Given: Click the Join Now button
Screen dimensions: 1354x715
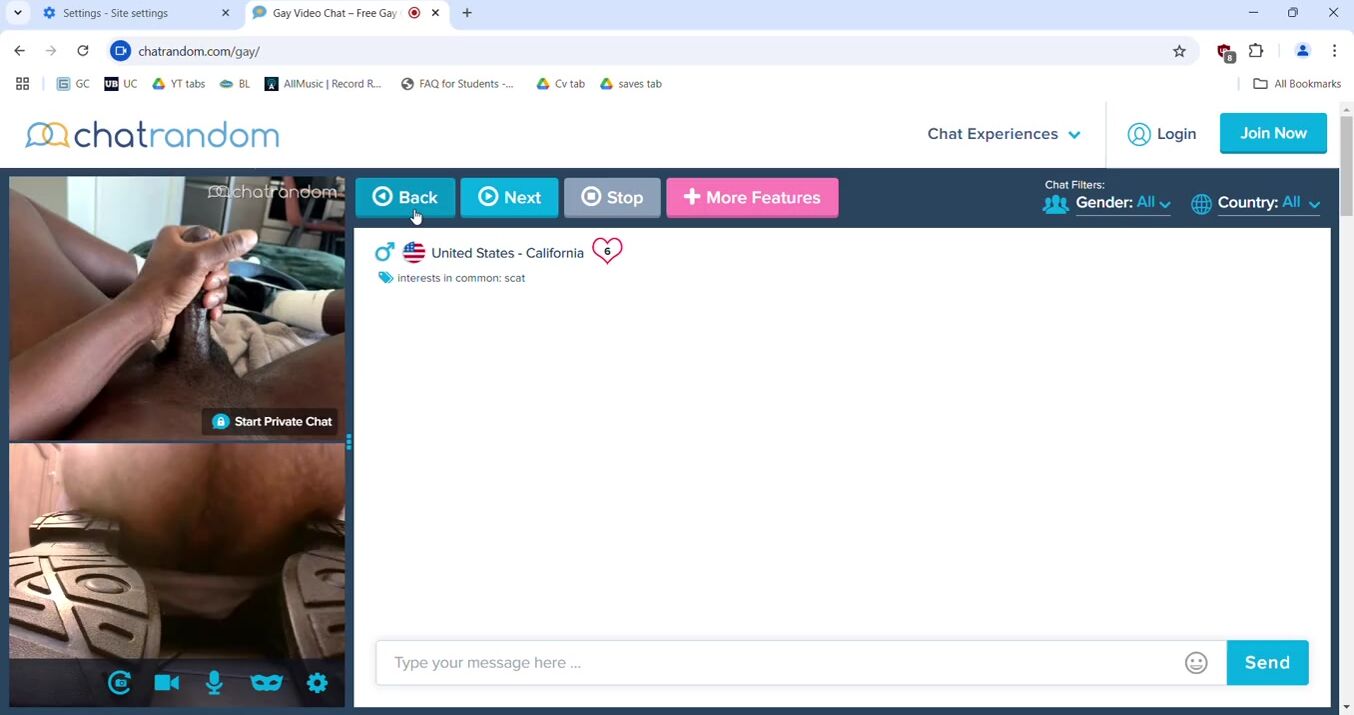Looking at the screenshot, I should pos(1273,133).
